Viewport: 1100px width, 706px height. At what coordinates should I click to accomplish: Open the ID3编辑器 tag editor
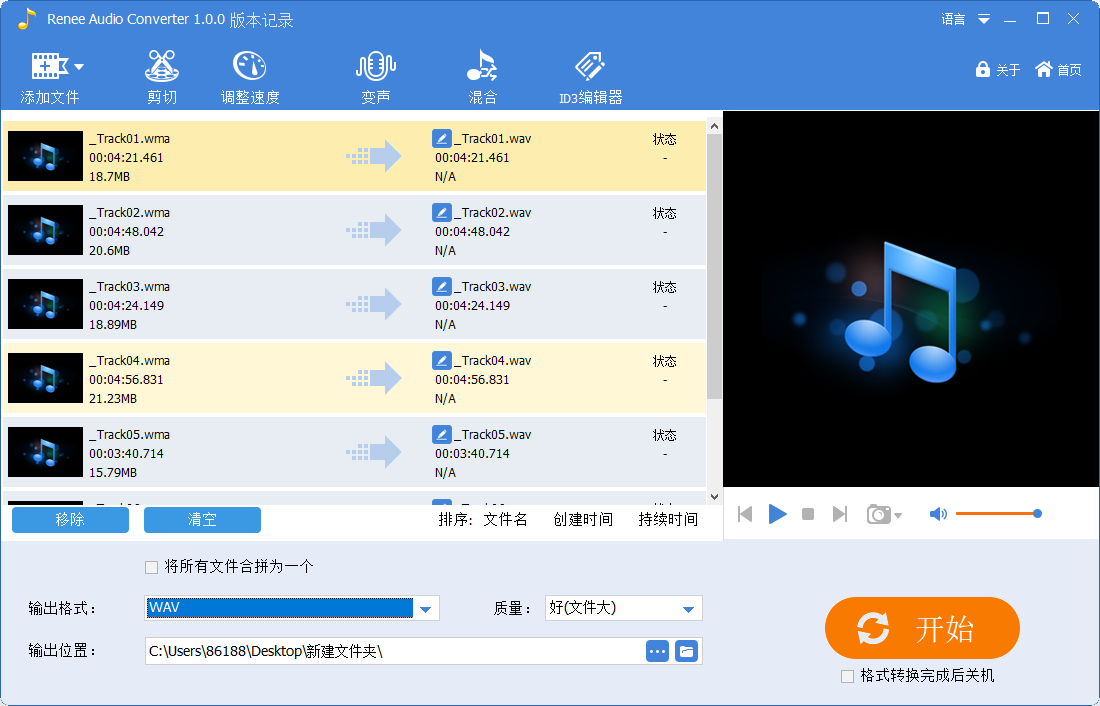tap(591, 77)
